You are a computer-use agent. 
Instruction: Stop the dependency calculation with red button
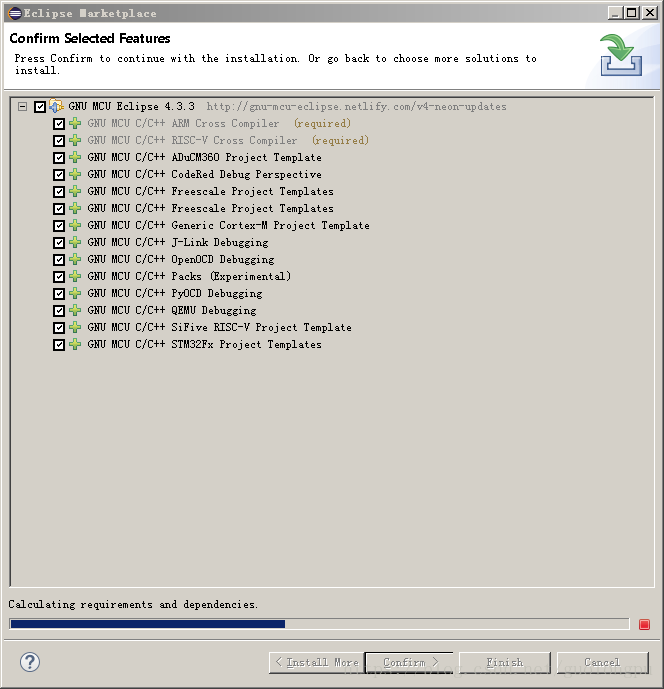(x=644, y=624)
